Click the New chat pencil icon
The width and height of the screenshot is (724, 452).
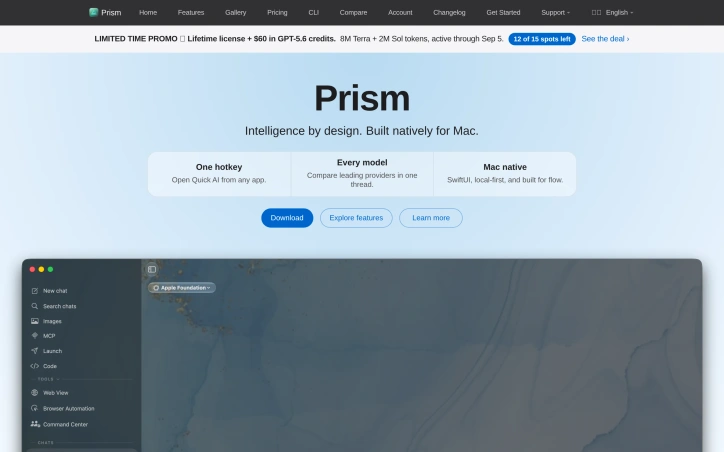pyautogui.click(x=35, y=291)
